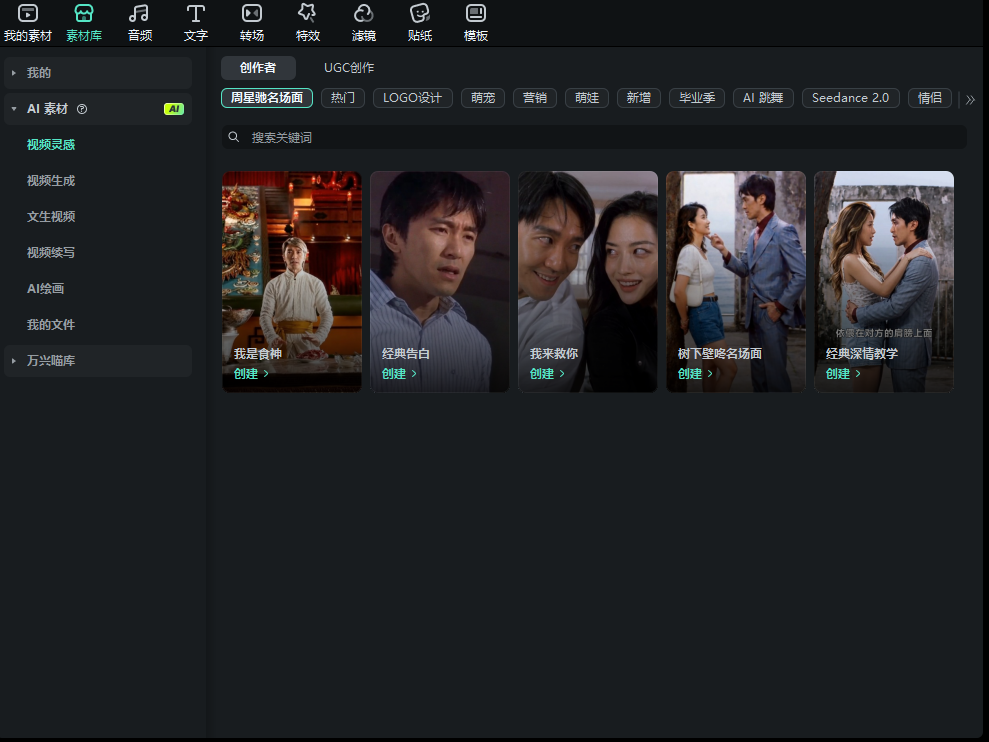
Task: Open the 经典告白 template thumbnail
Action: [440, 281]
